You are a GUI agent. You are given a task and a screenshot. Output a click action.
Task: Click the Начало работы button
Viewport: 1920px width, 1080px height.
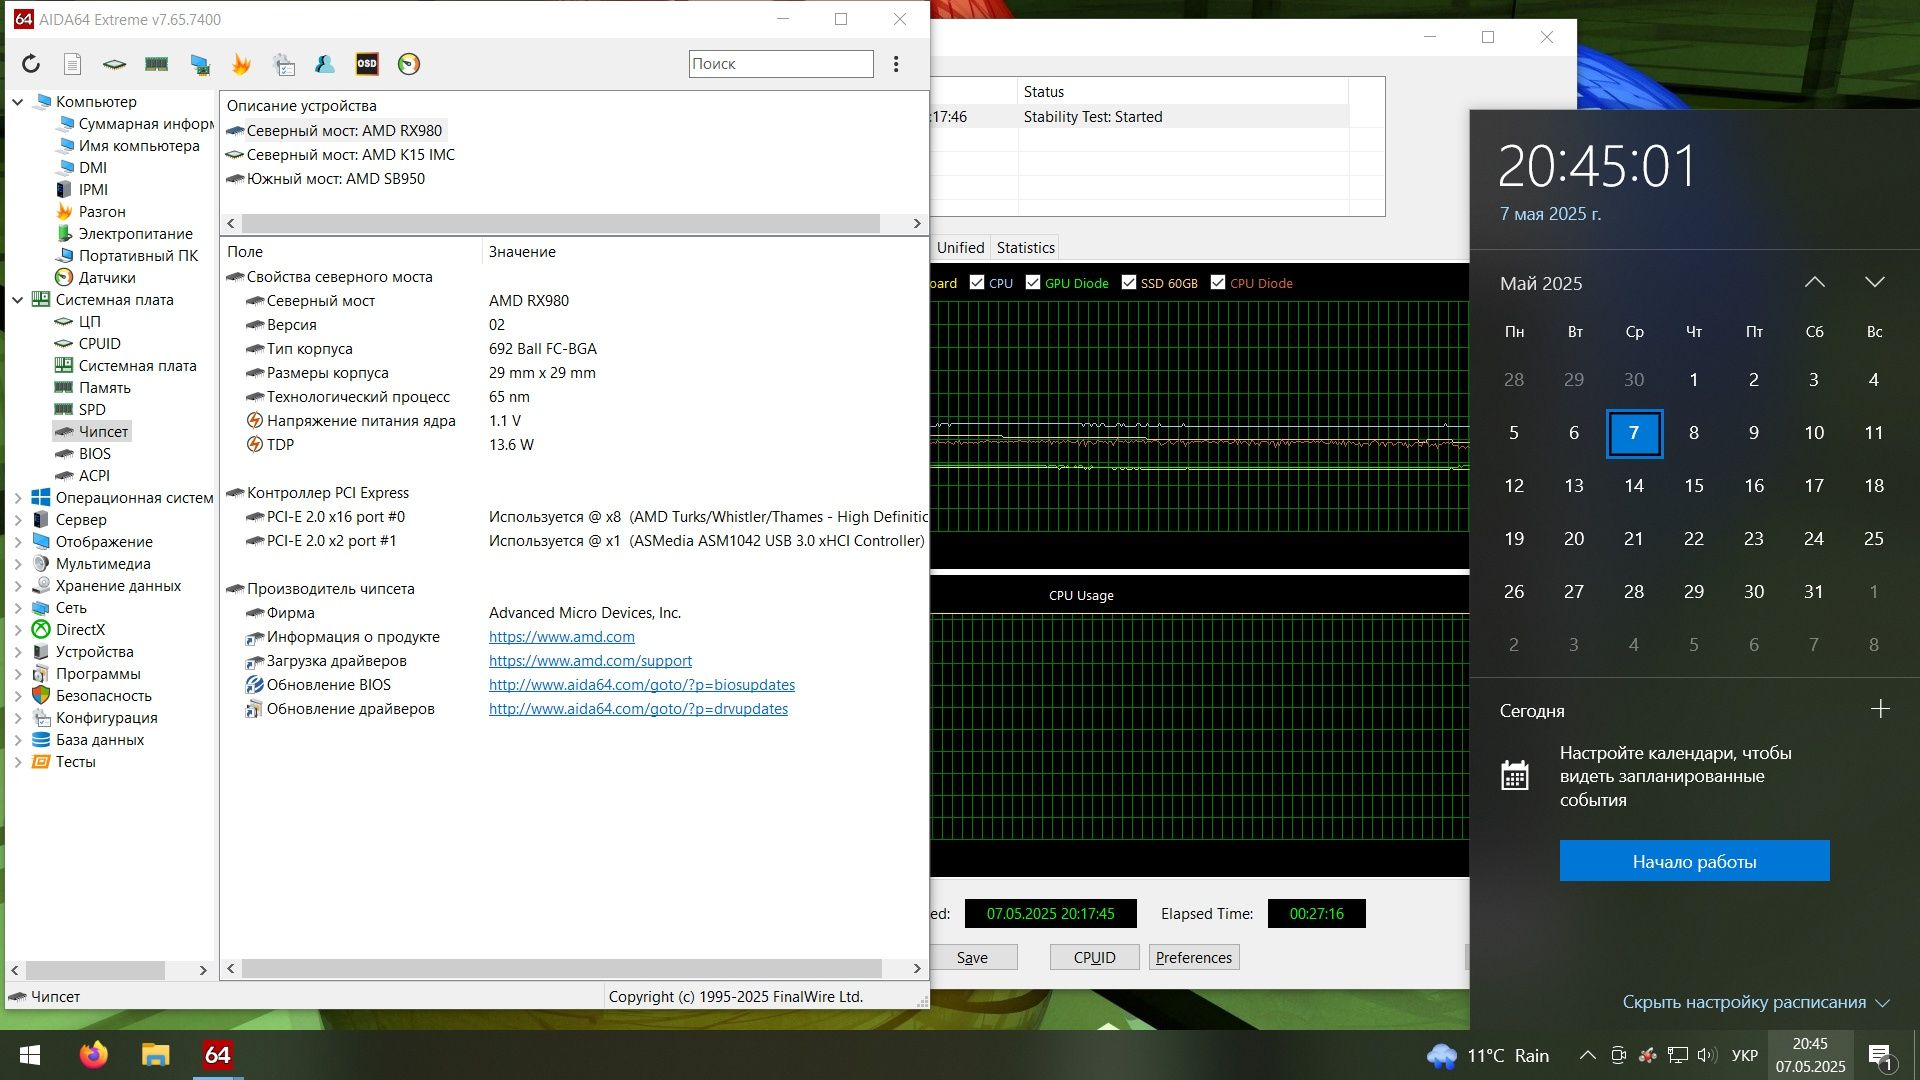[x=1694, y=861]
